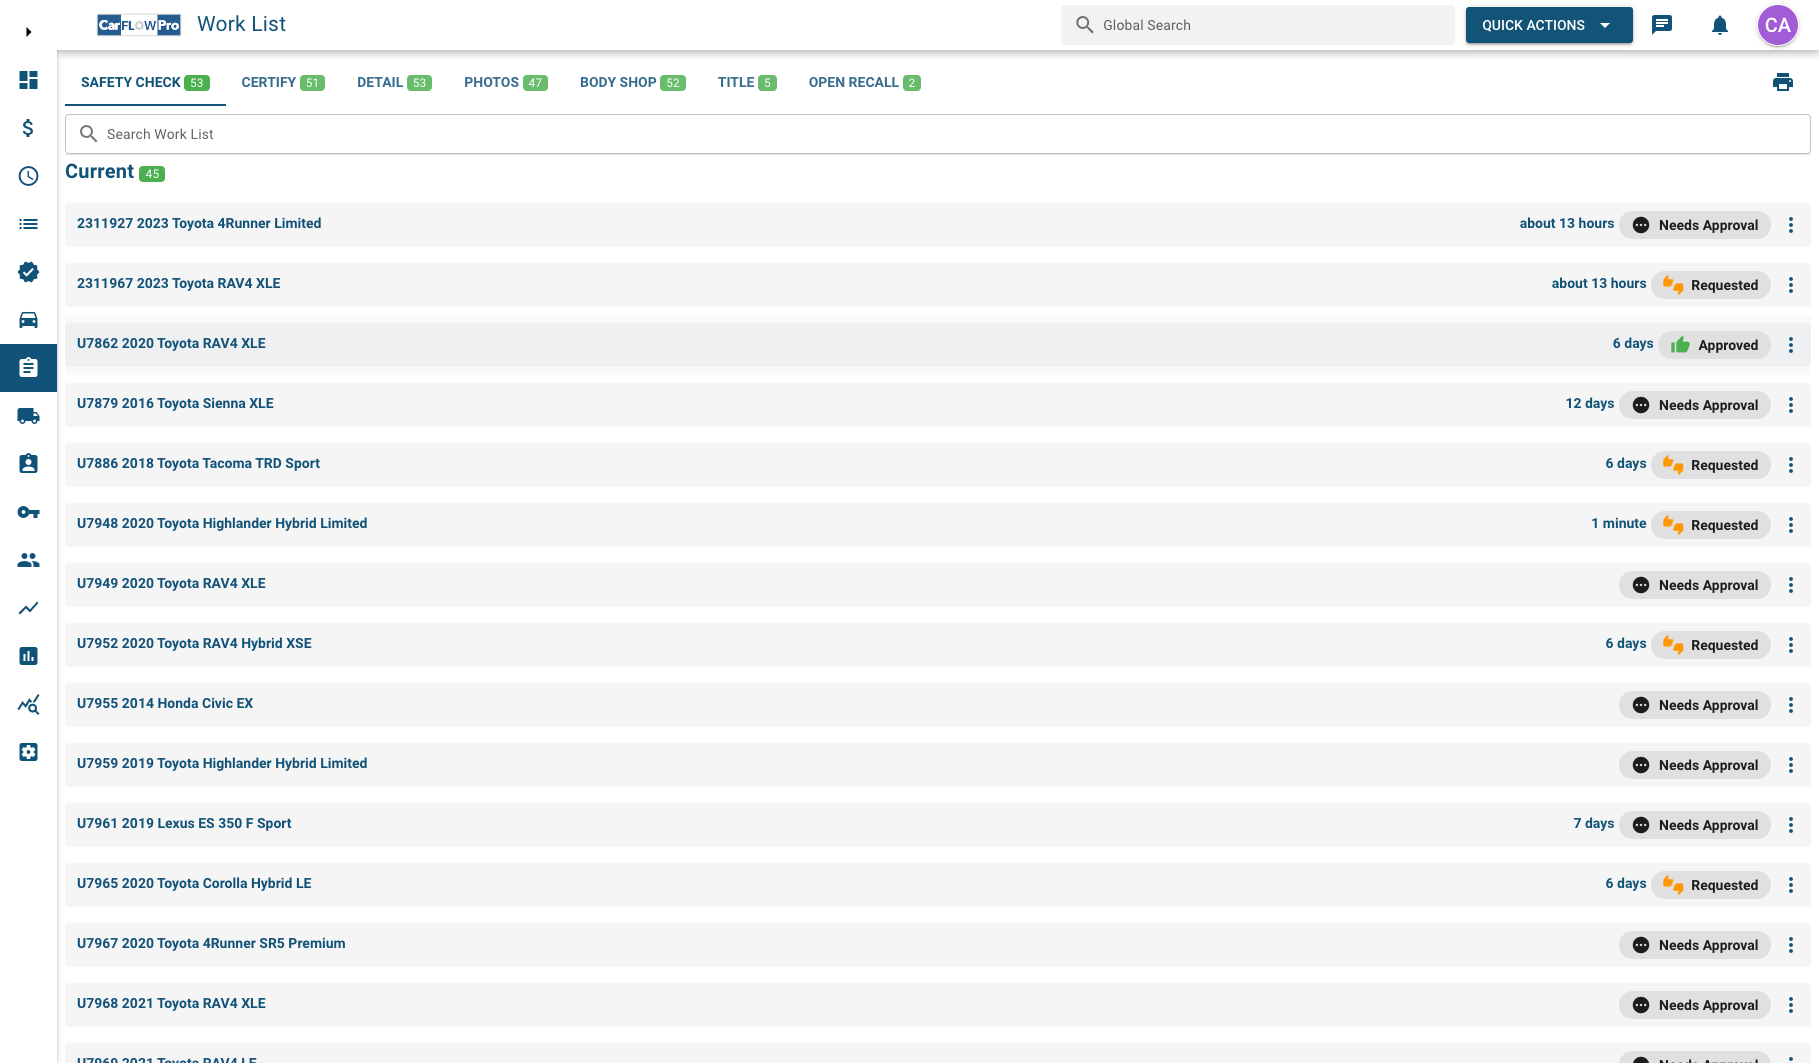Open the clock history sidebar icon
Screen dimensions: 1819x1063
tap(28, 176)
